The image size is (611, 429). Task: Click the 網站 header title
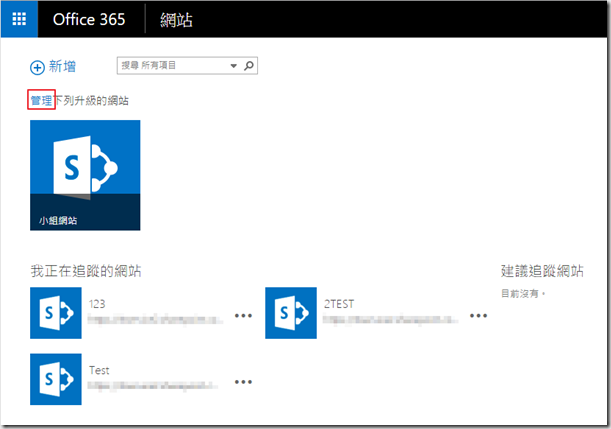point(176,20)
